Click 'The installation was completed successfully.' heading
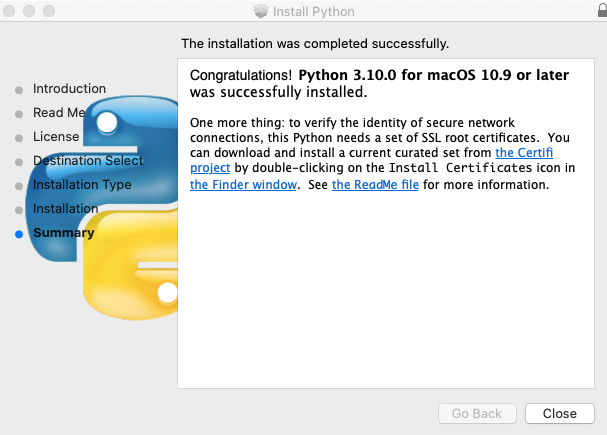This screenshot has width=607, height=435. coord(315,44)
